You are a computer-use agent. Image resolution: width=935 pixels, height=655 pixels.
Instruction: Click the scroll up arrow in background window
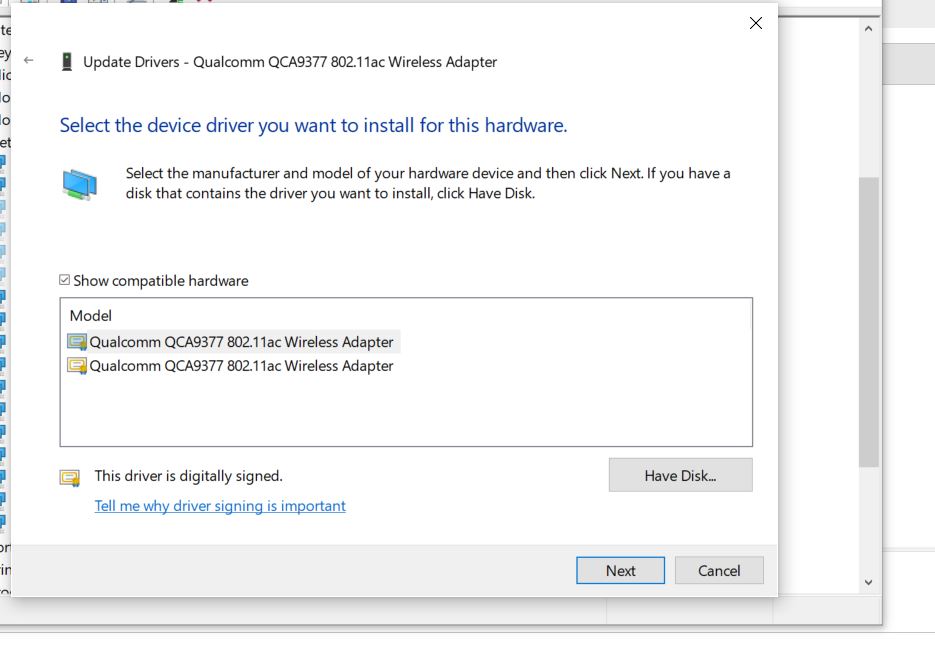coord(869,29)
